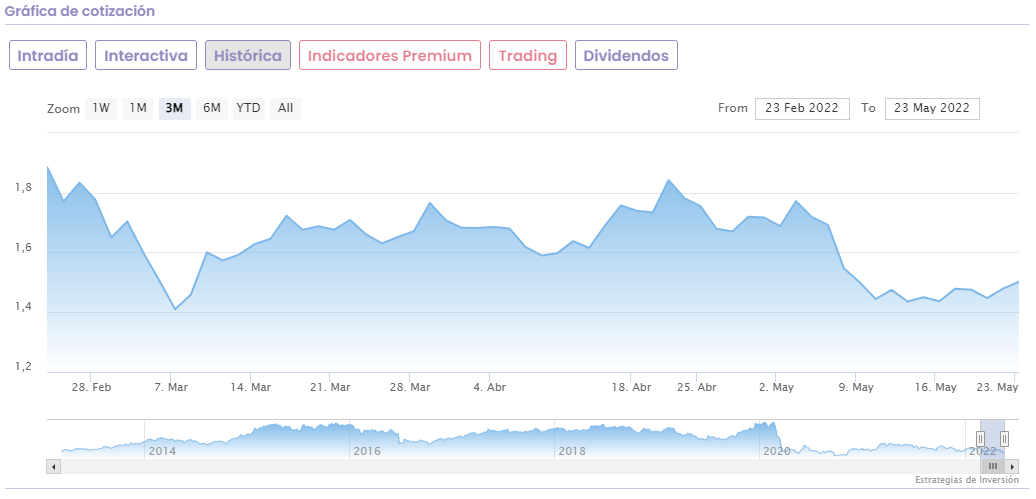Select the 1M zoom range
This screenshot has height=499, width=1036.
[138, 108]
